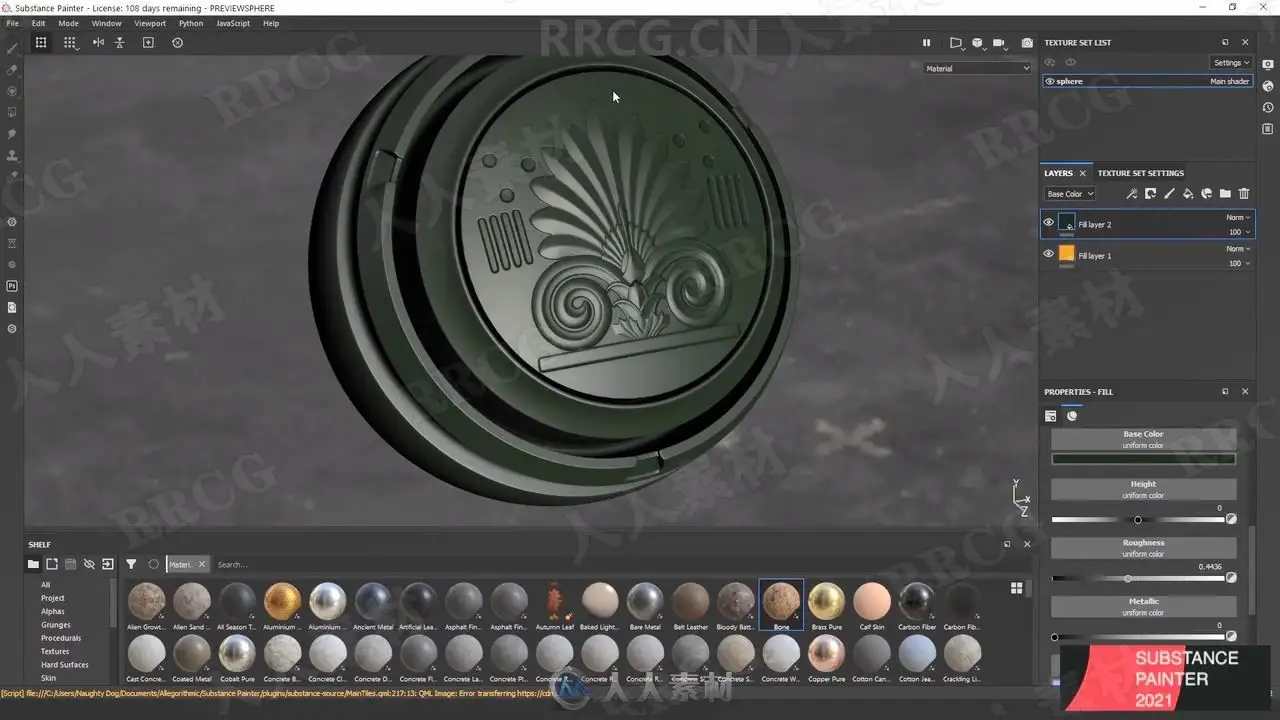The width and height of the screenshot is (1280, 720).
Task: Click the shelf folder view icon
Action: [x=33, y=564]
